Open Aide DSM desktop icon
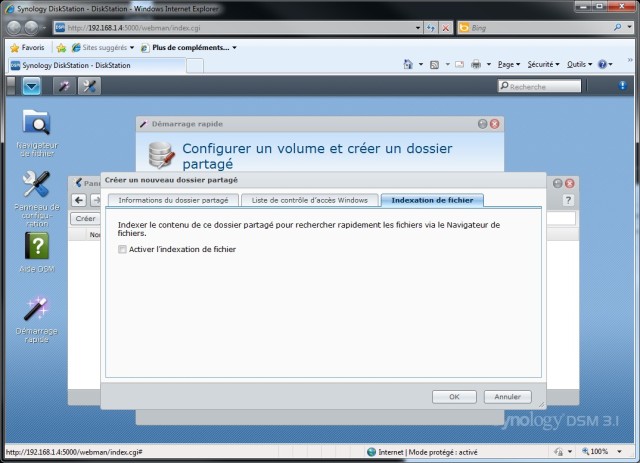 (37, 252)
